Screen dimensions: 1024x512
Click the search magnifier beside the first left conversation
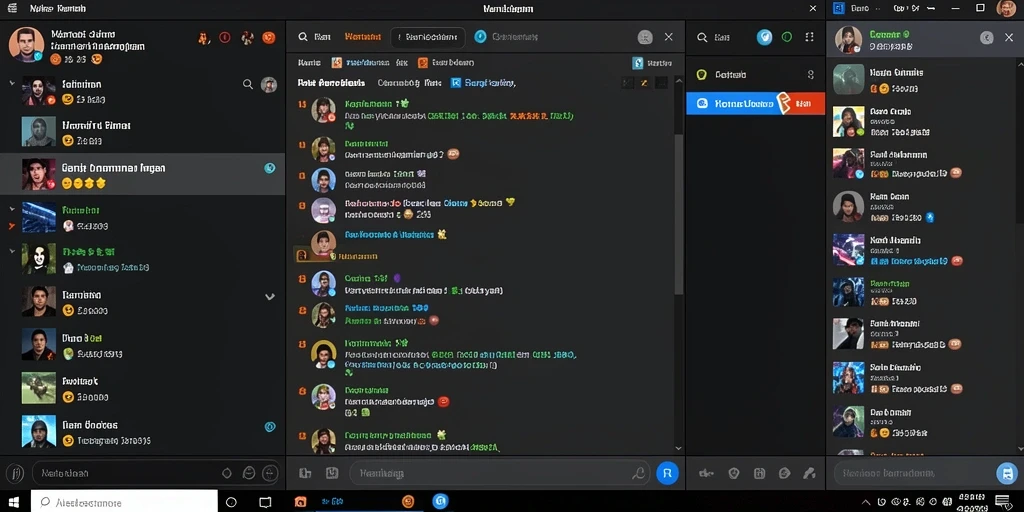pos(248,84)
